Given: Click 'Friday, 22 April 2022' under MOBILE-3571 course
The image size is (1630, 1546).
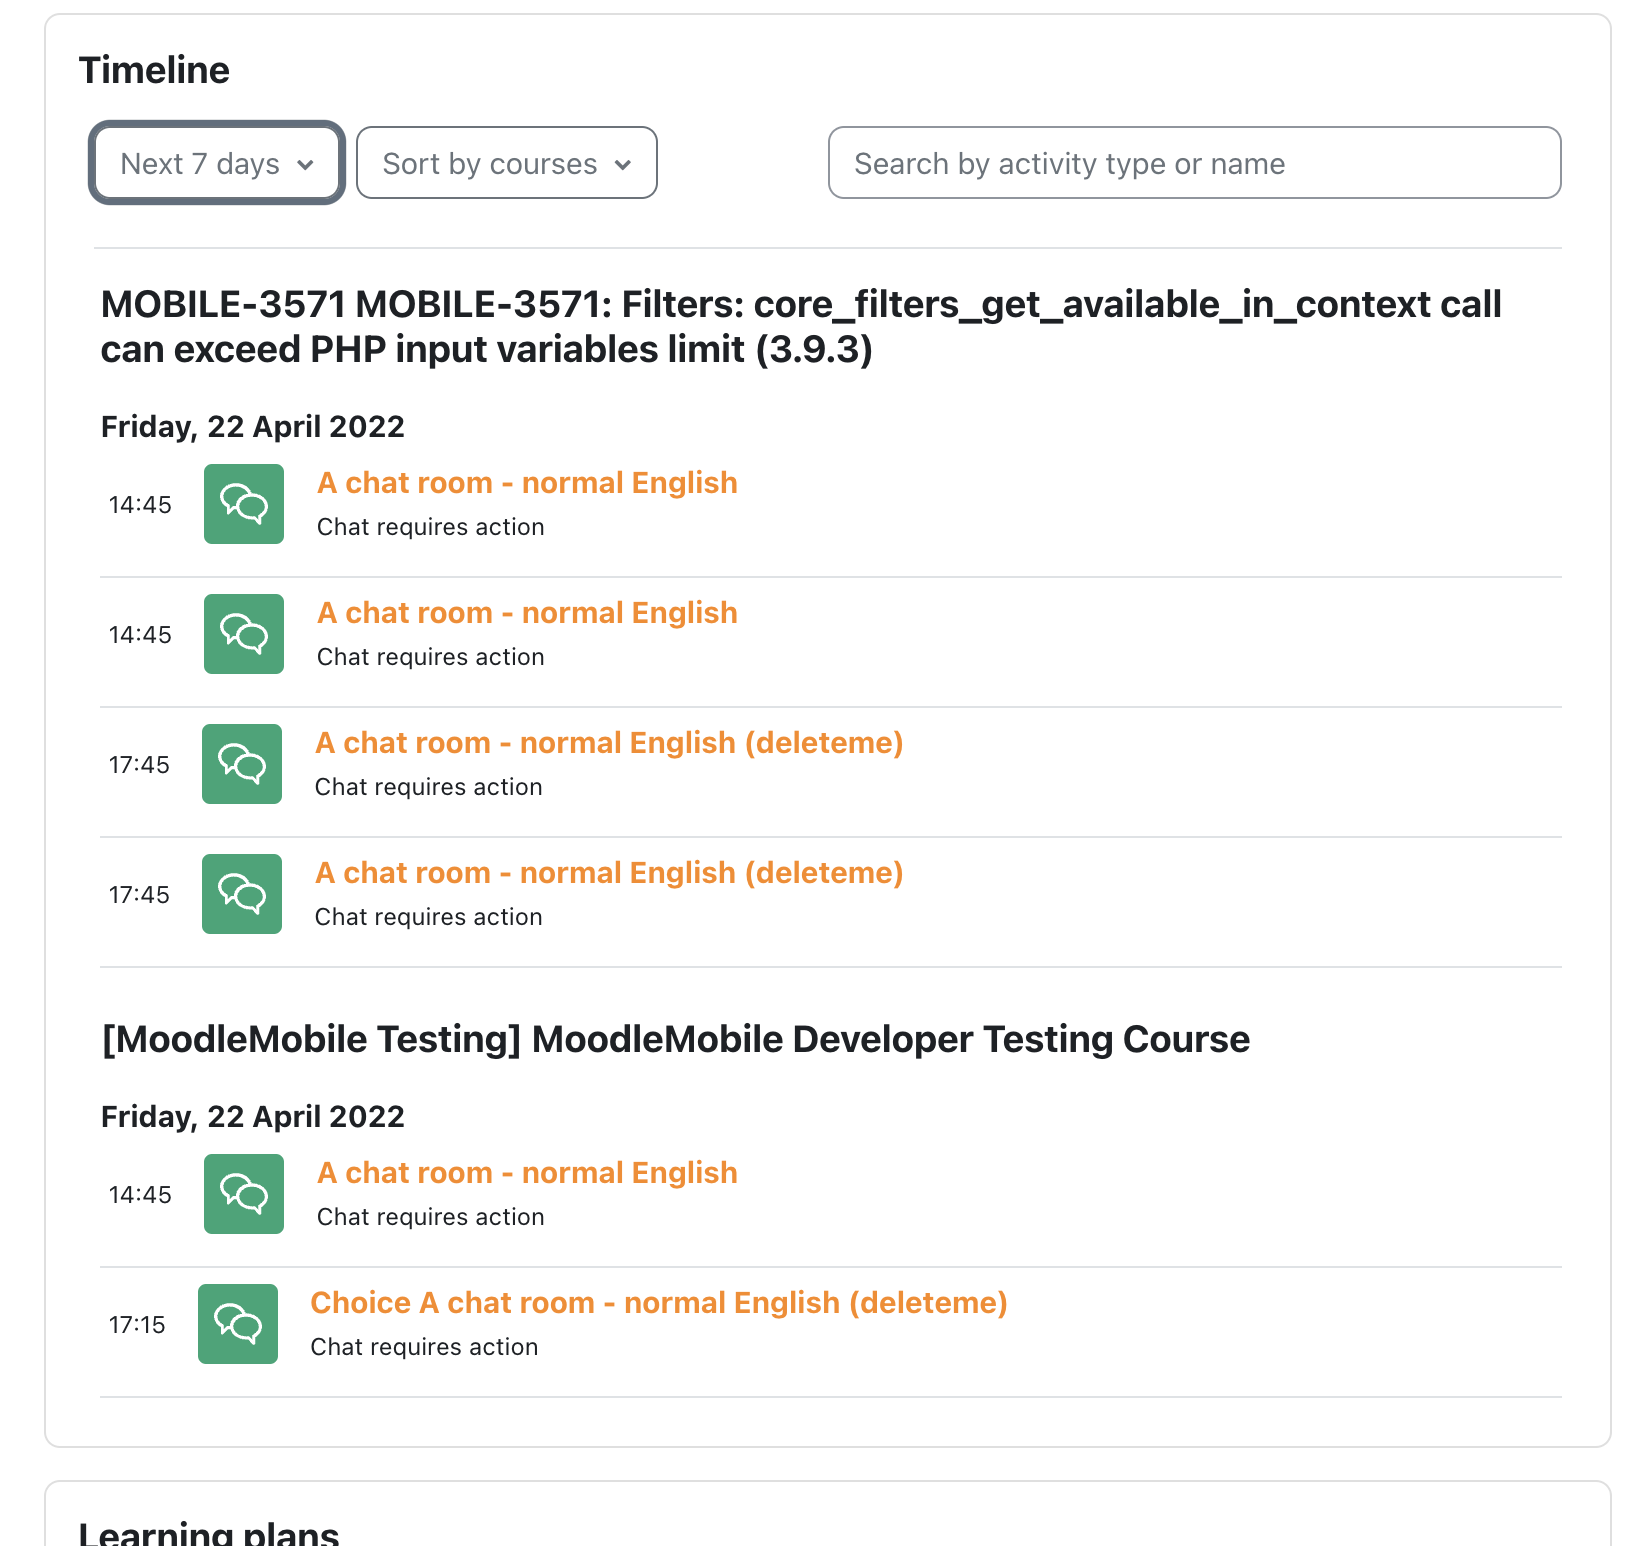Looking at the screenshot, I should click(253, 427).
